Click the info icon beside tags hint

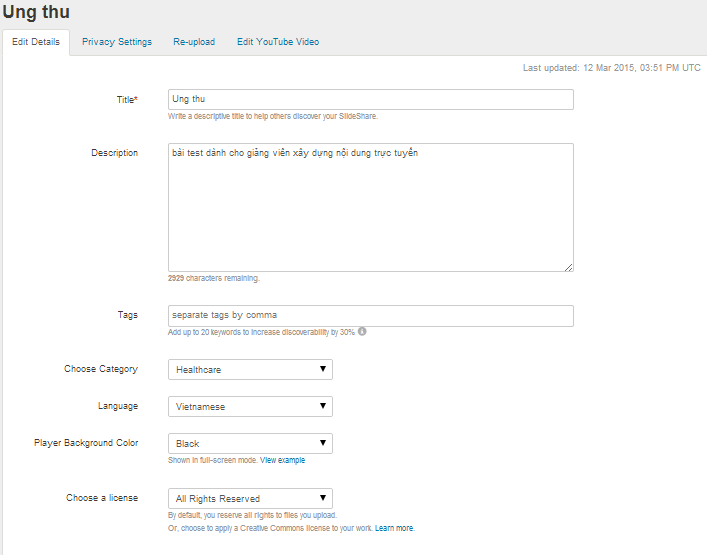click(362, 331)
